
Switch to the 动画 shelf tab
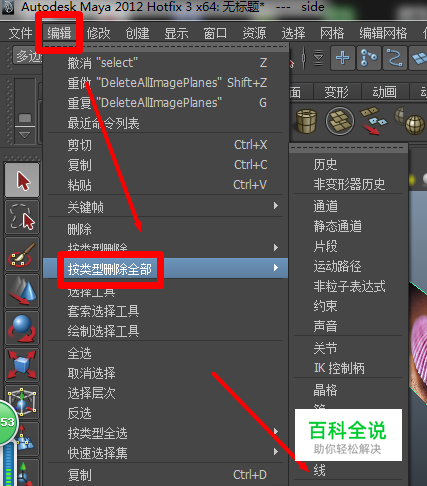point(385,92)
